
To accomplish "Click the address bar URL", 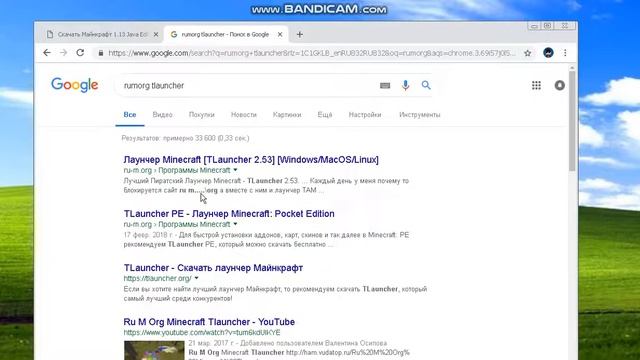I will (311, 53).
